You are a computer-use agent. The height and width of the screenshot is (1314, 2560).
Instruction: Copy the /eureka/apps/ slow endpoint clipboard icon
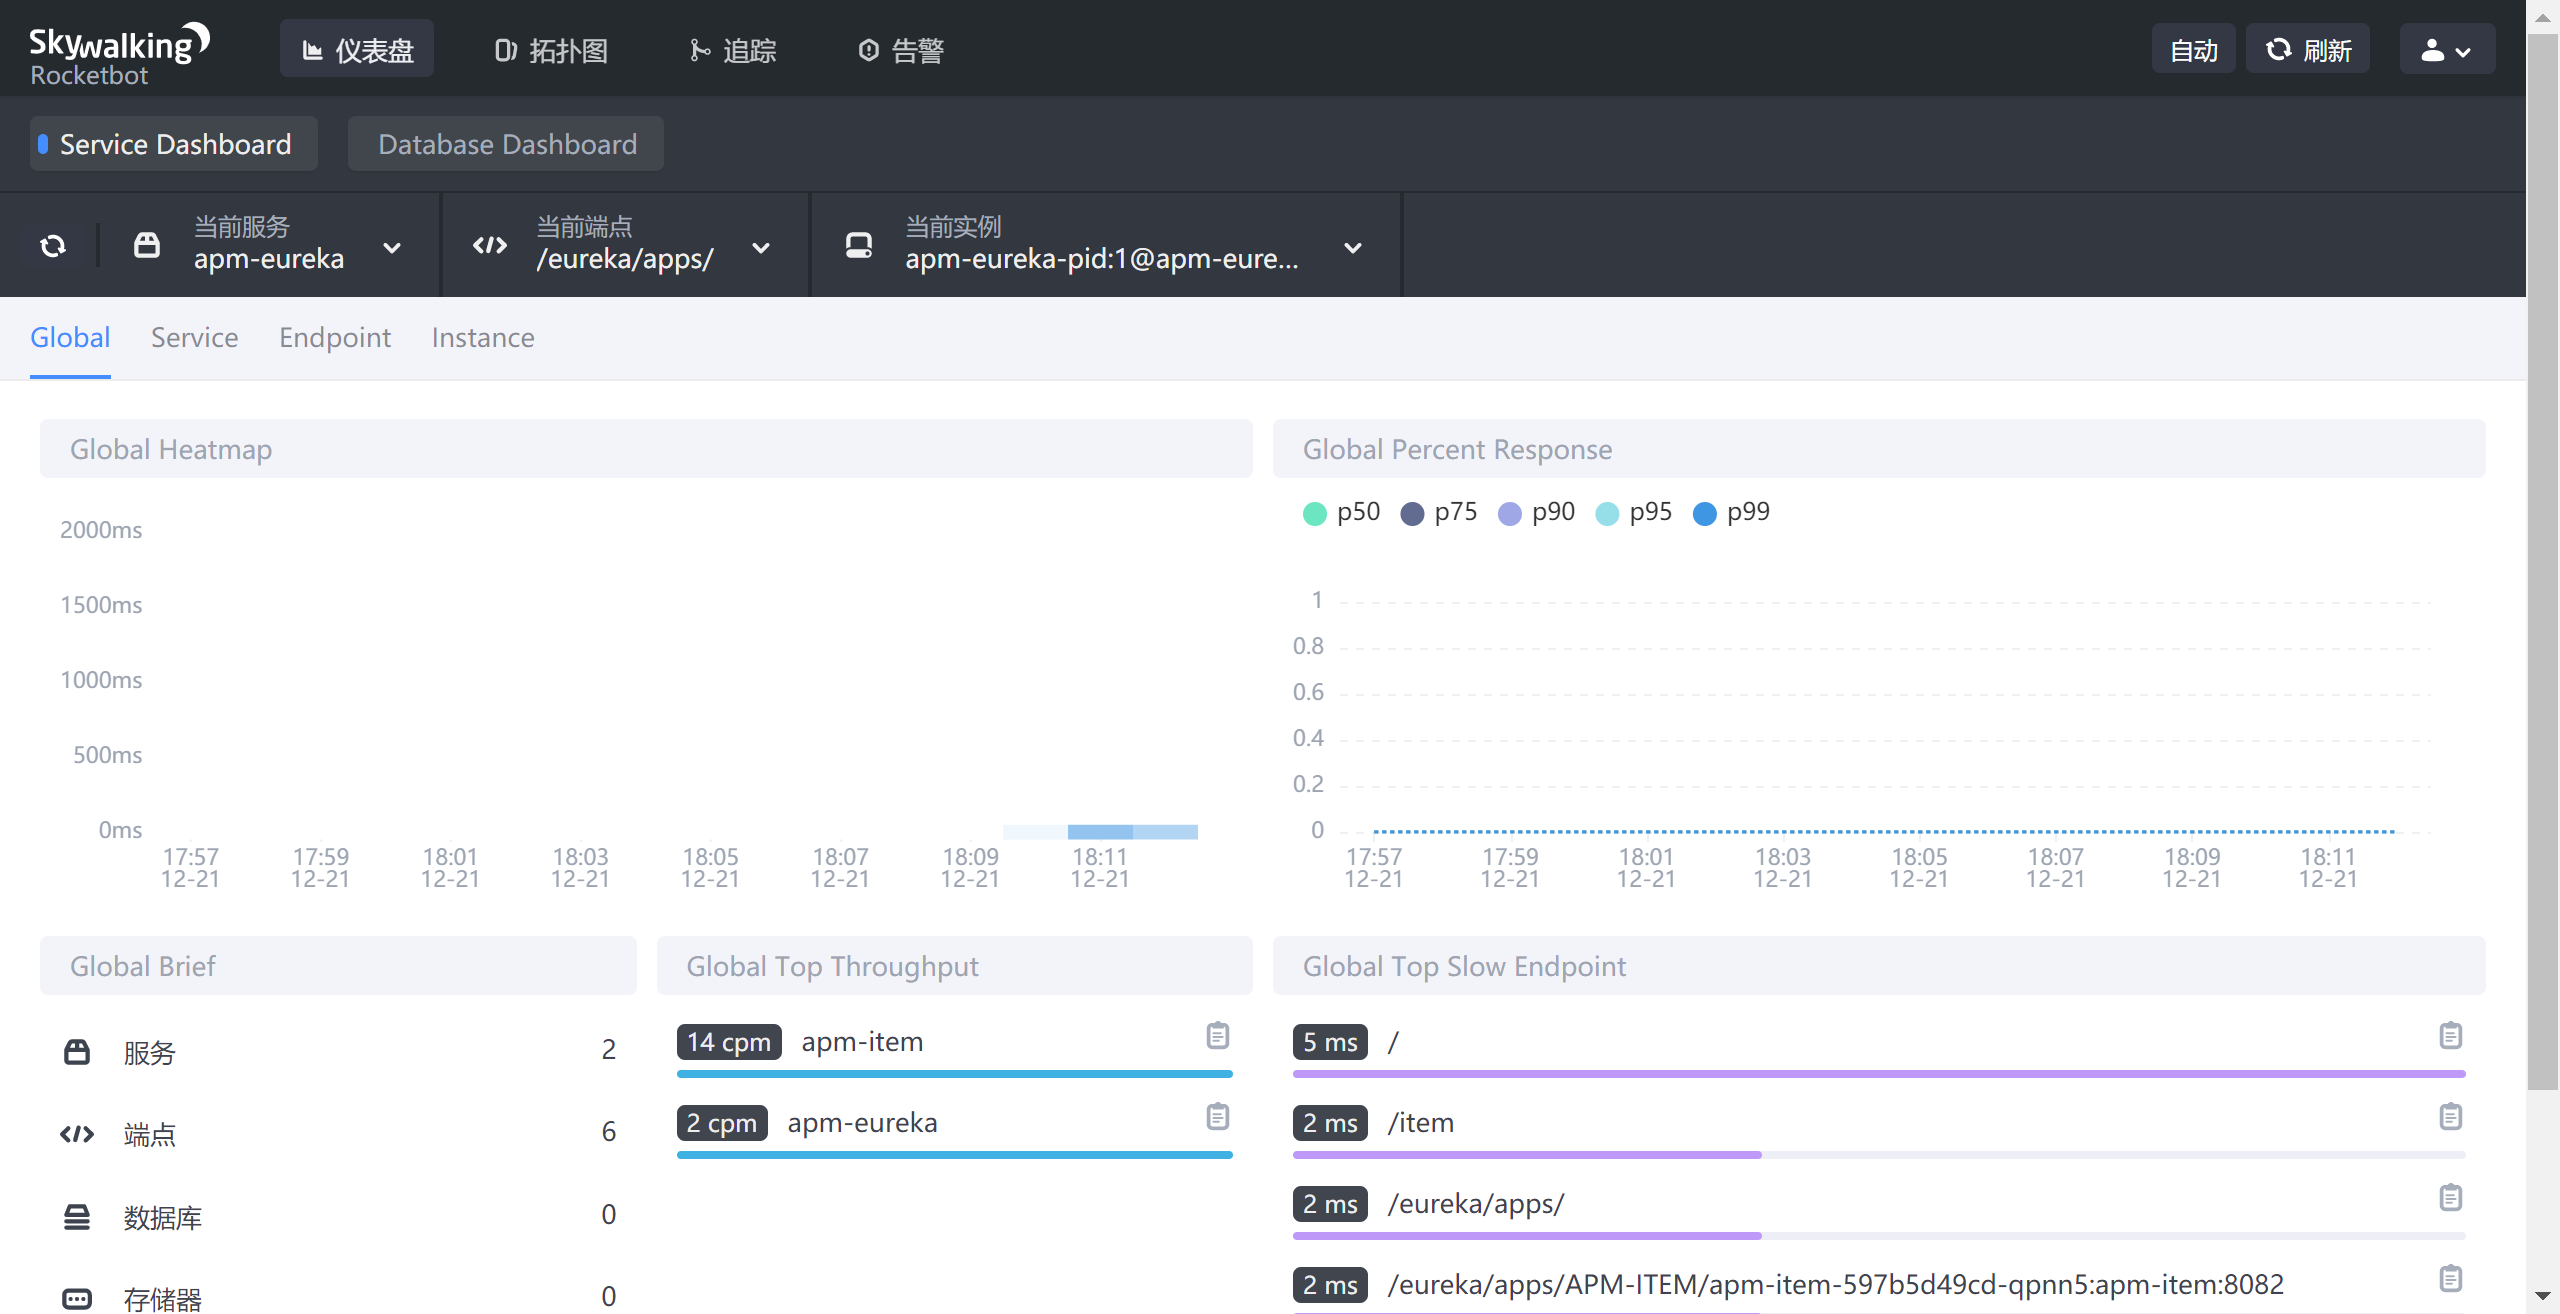pos(2450,1198)
